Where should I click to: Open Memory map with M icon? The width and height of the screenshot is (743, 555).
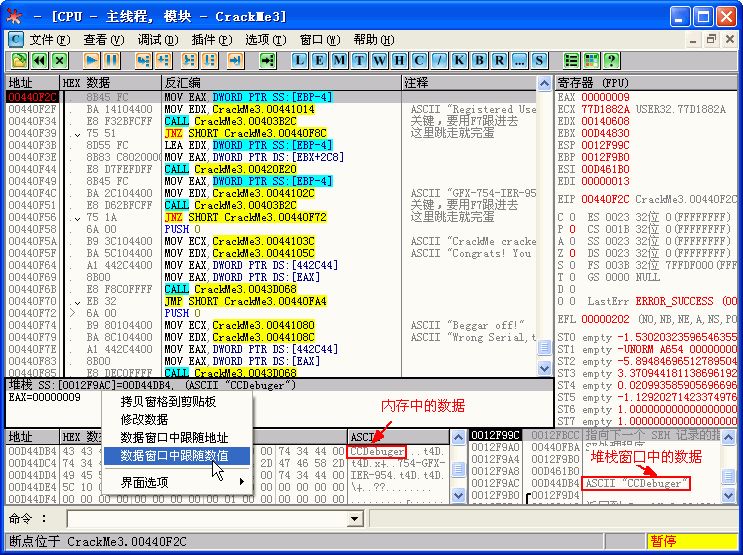[339, 61]
